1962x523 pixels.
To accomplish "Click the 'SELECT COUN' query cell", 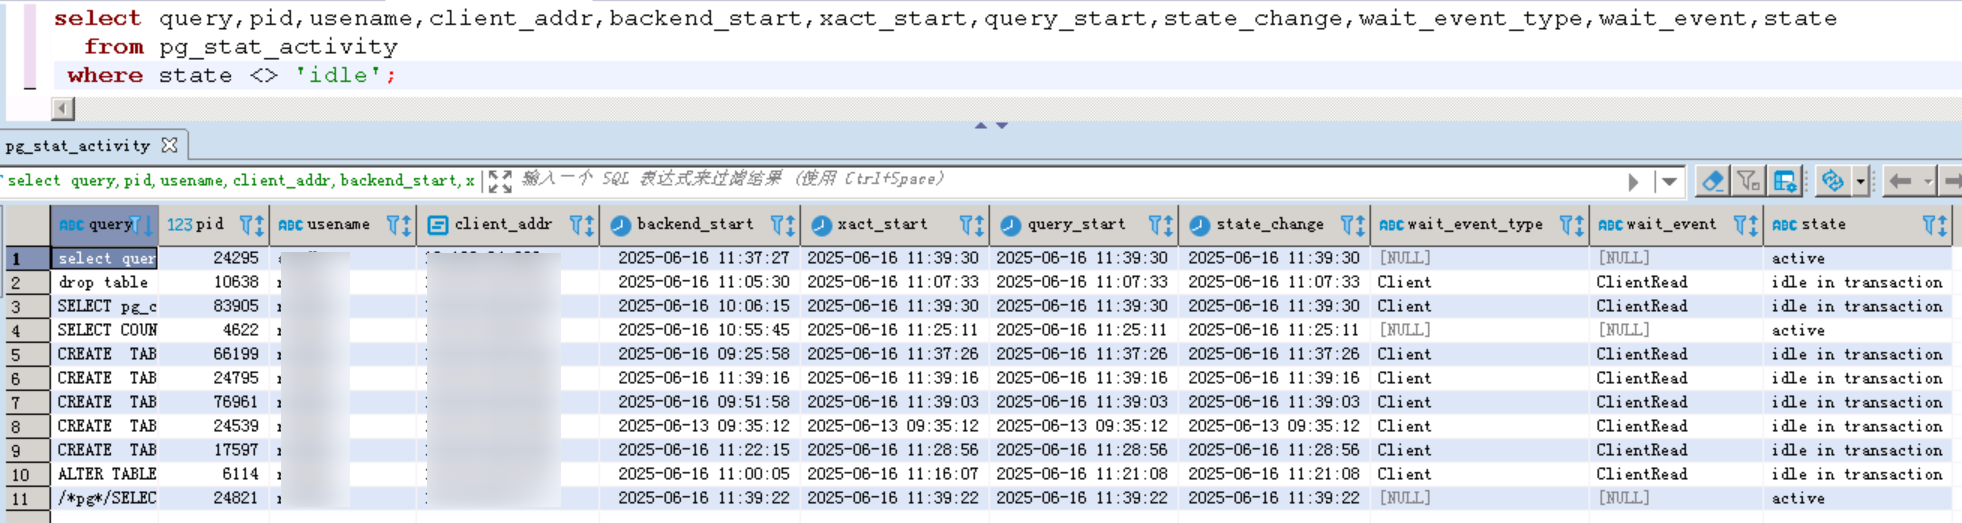I will click(104, 330).
